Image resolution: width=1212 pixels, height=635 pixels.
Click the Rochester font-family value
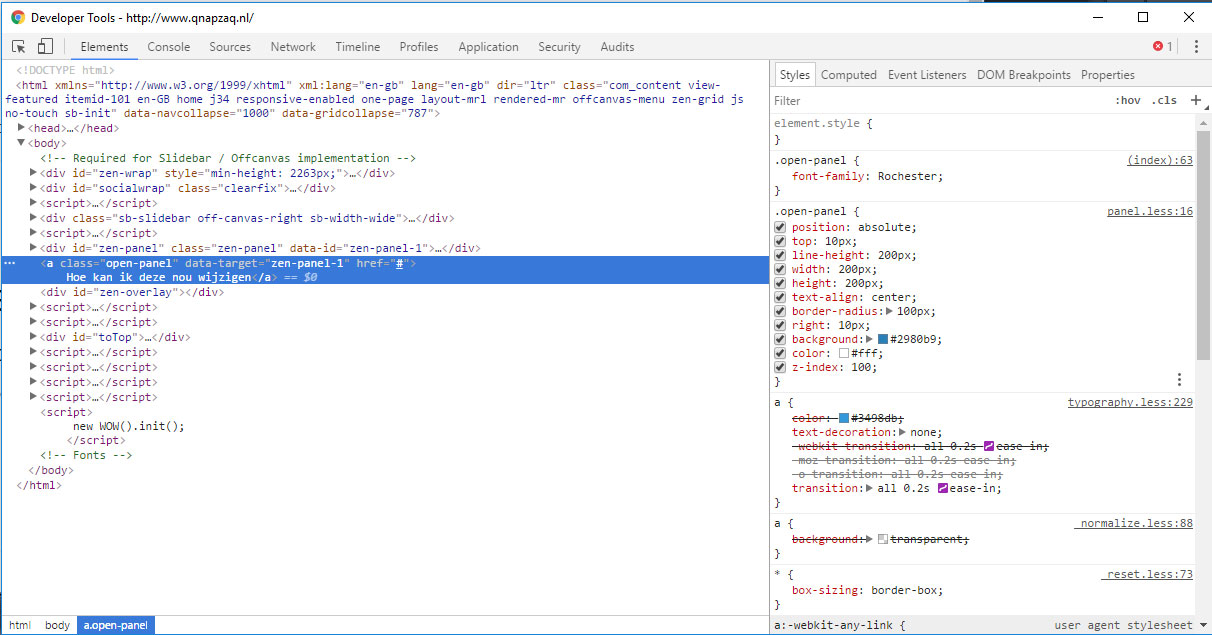coord(907,176)
